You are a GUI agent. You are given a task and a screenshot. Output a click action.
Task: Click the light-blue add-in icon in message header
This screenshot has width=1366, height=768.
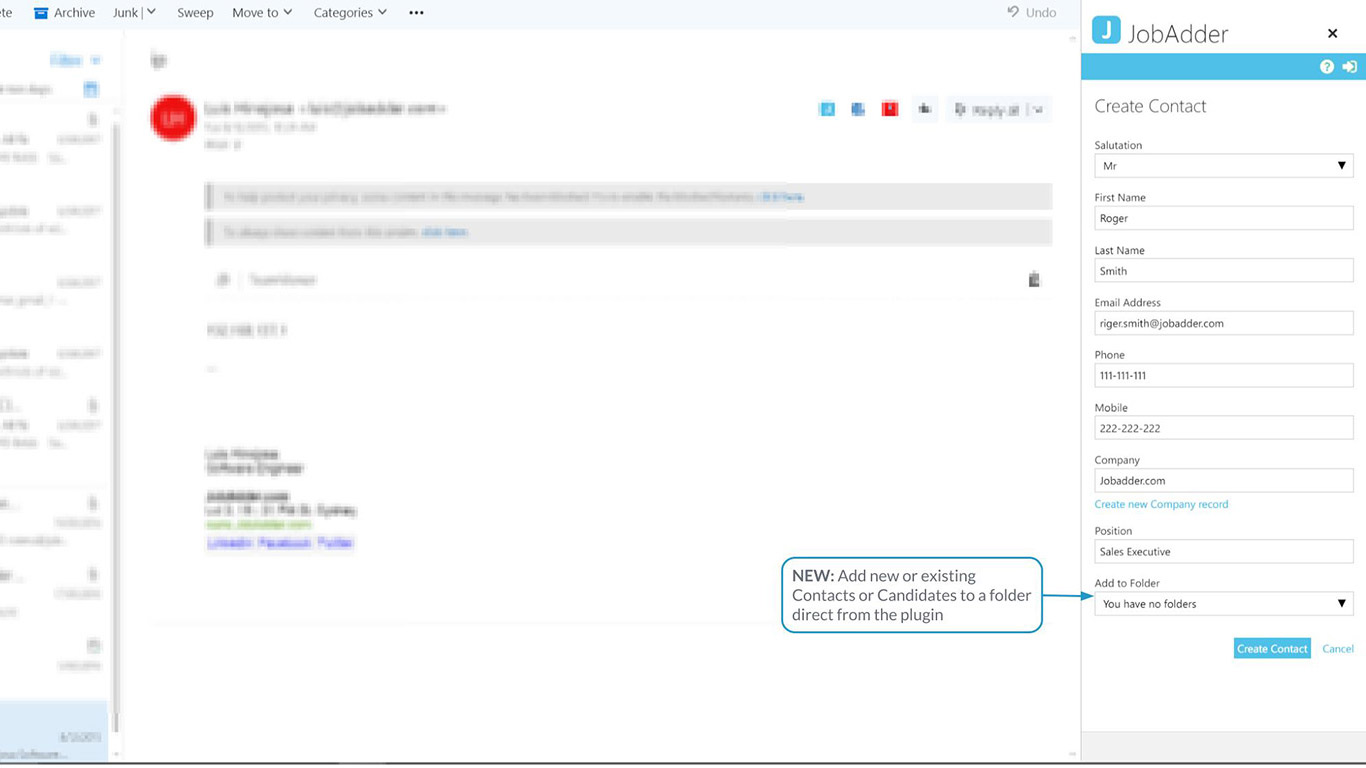click(827, 109)
